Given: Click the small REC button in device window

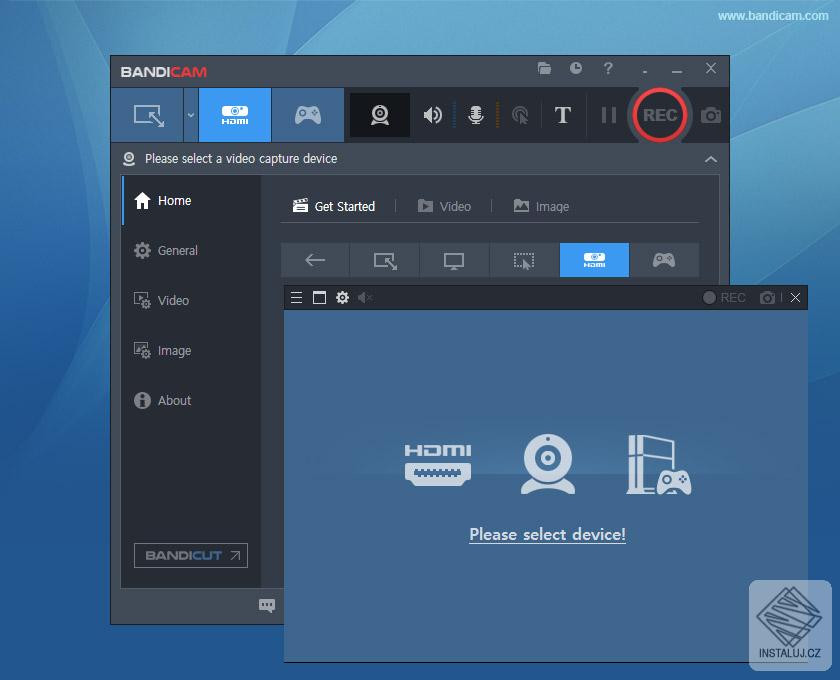Looking at the screenshot, I should tap(724, 297).
